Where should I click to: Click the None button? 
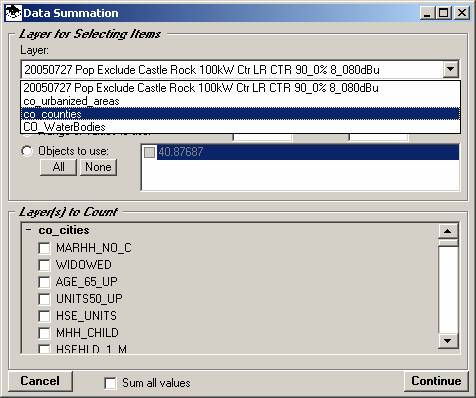point(98,167)
